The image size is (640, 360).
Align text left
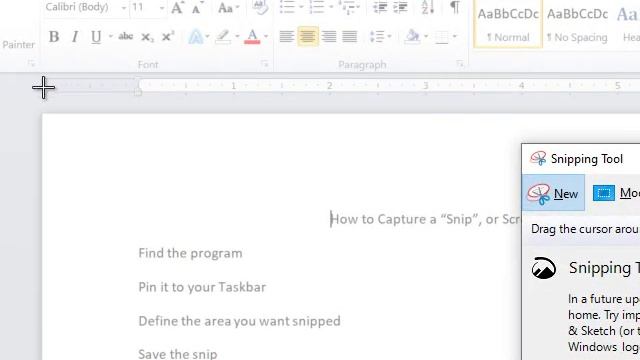click(x=287, y=37)
